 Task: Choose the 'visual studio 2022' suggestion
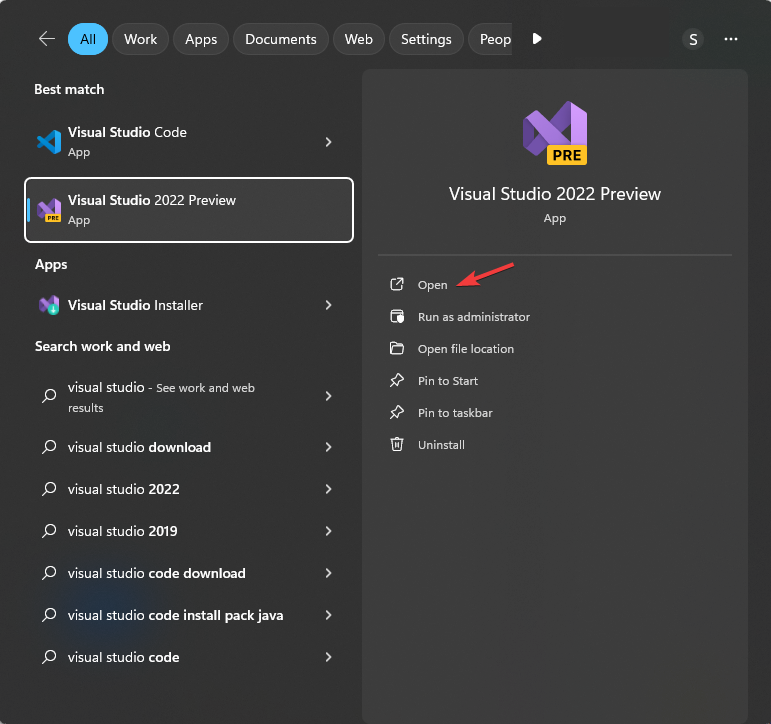(x=189, y=489)
